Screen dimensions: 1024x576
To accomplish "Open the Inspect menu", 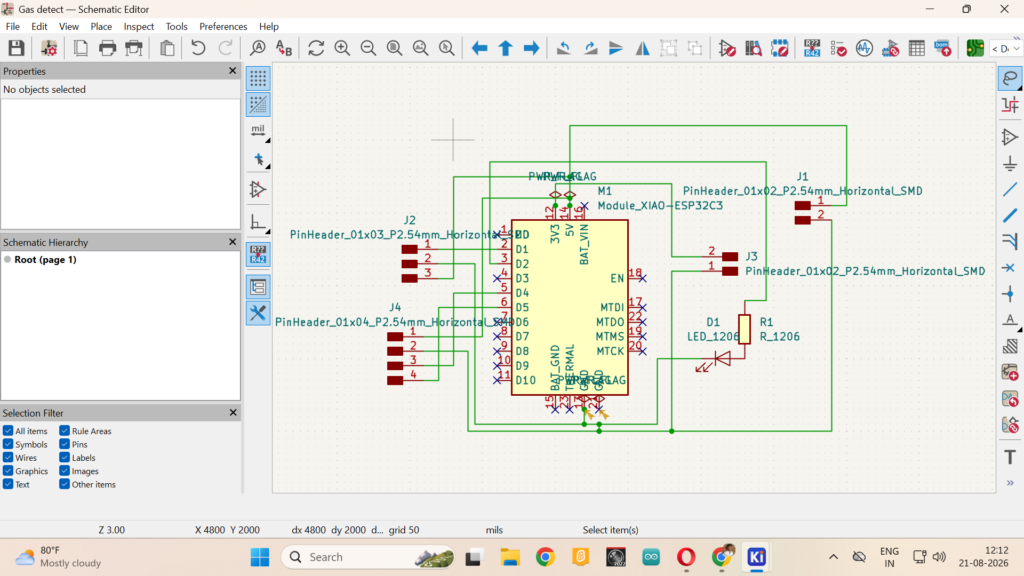I will pos(138,27).
